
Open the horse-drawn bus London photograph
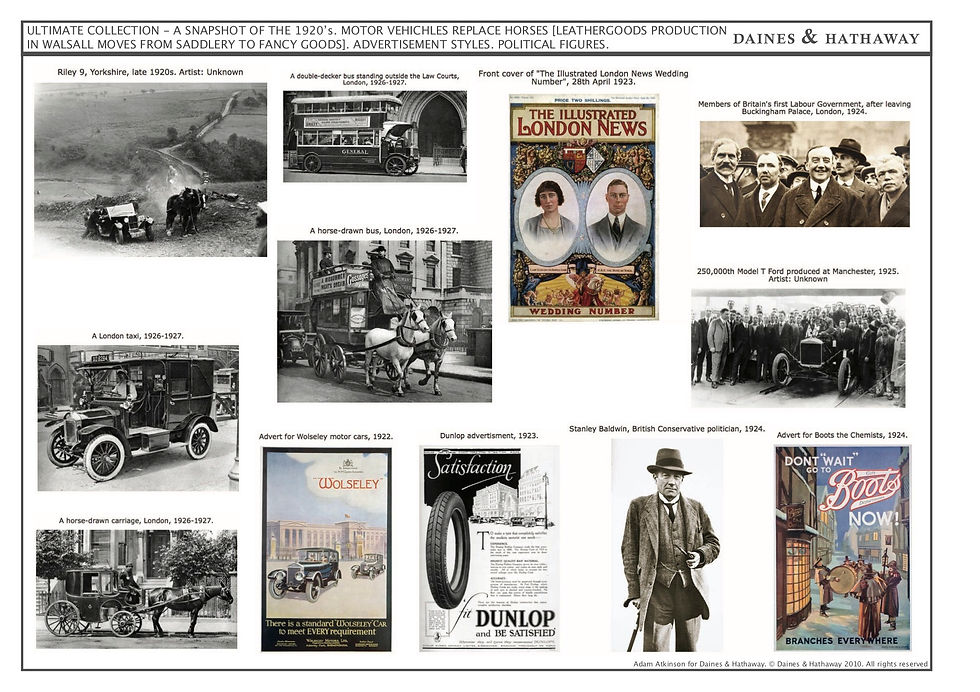tap(384, 321)
